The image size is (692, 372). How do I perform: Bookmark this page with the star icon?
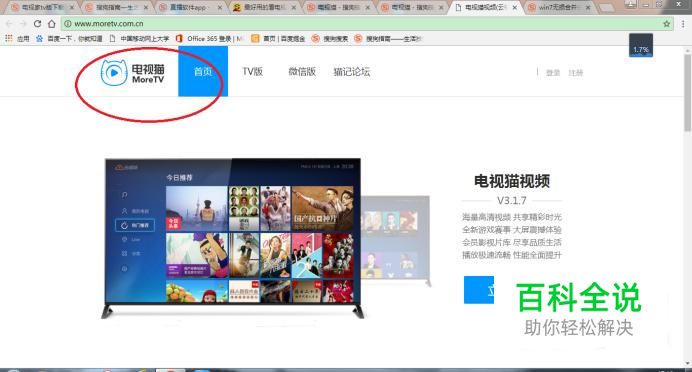[666, 24]
